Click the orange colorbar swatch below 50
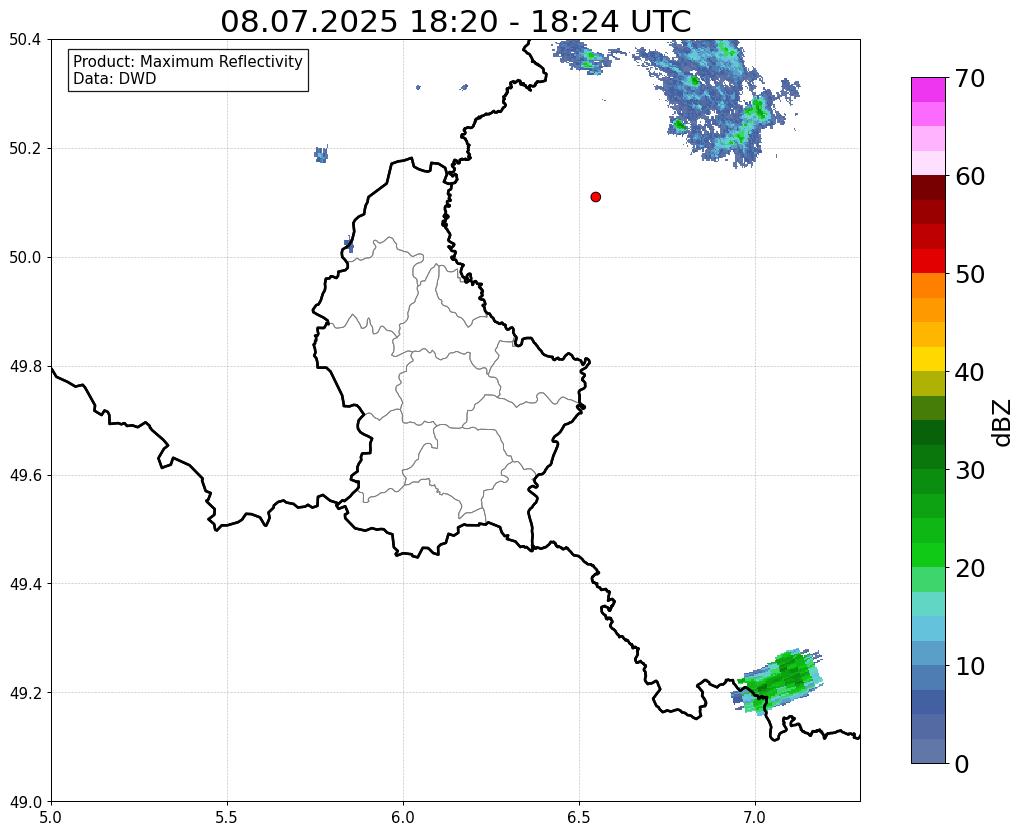Viewport: 1023px width, 834px height. pyautogui.click(x=928, y=285)
